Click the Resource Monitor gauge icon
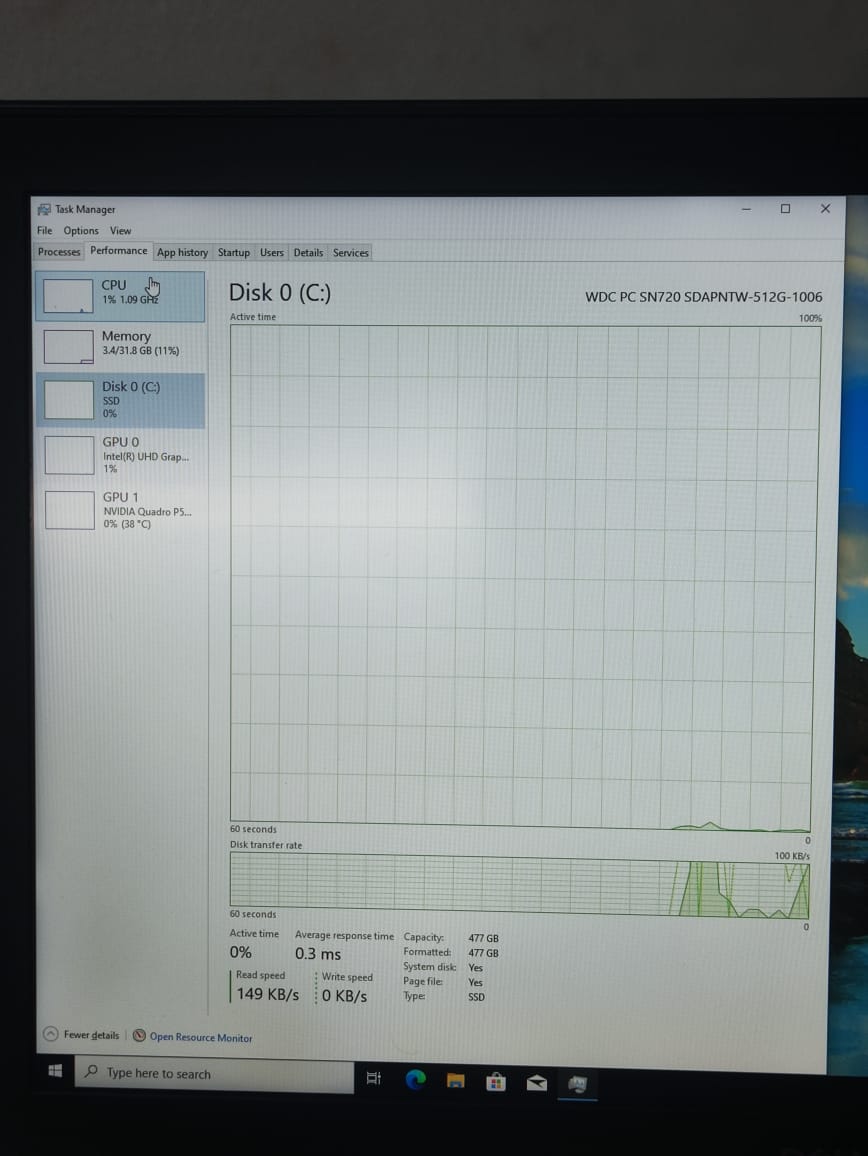Image resolution: width=868 pixels, height=1156 pixels. (139, 1036)
